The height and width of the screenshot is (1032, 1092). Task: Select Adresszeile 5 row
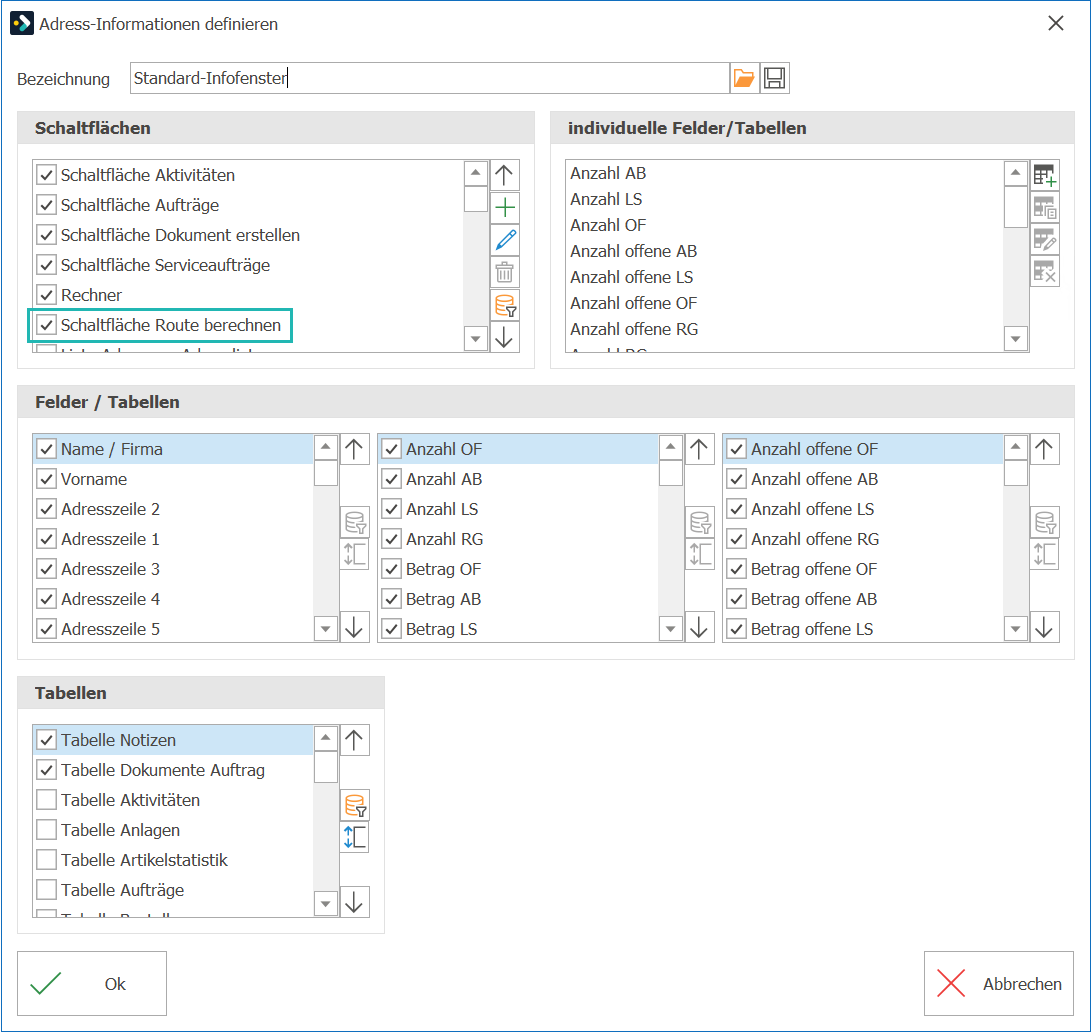coord(173,629)
